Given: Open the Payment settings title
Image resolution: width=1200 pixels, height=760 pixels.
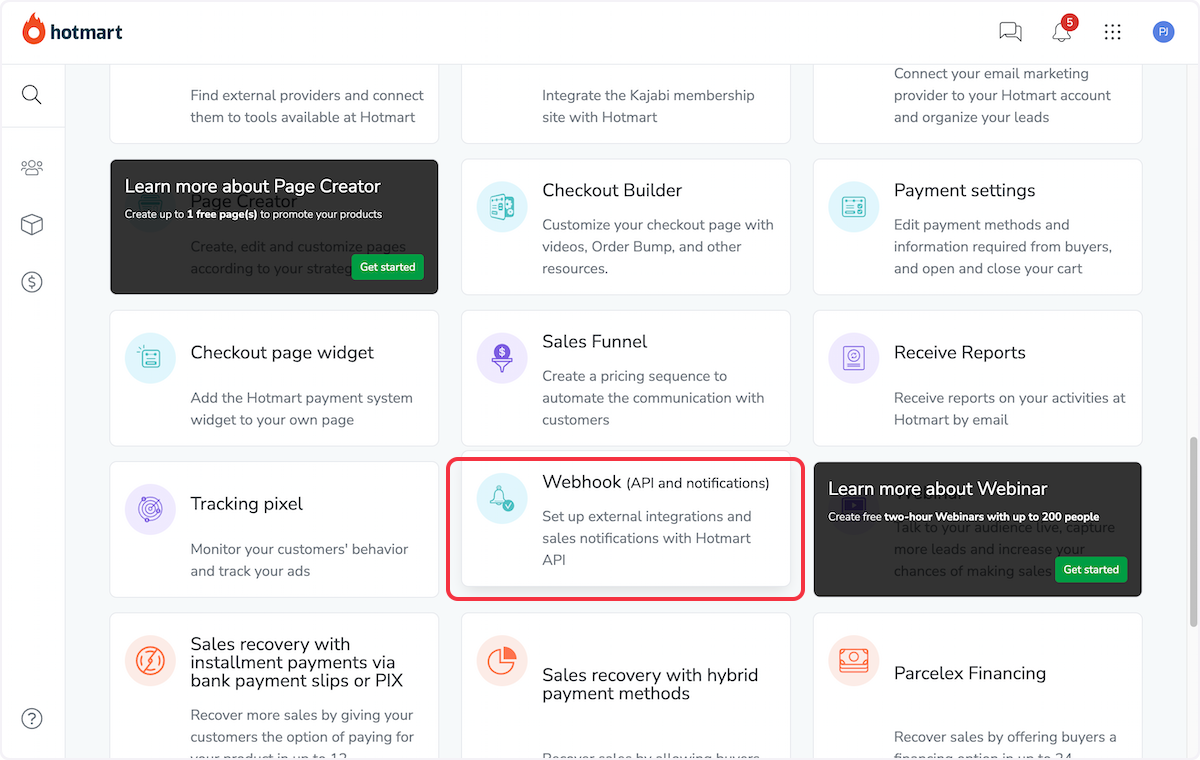Looking at the screenshot, I should click(x=964, y=190).
